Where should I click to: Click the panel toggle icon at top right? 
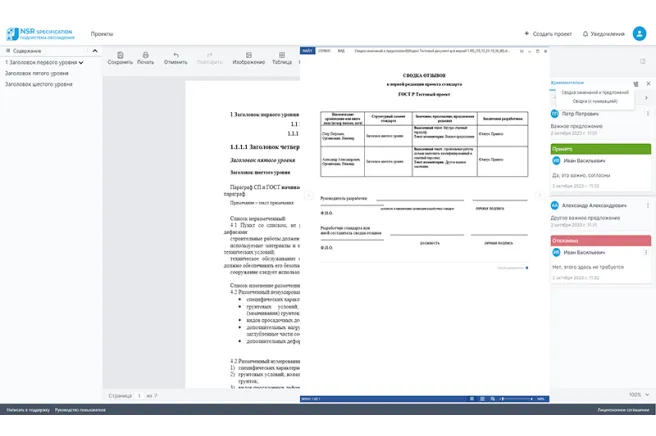(643, 62)
